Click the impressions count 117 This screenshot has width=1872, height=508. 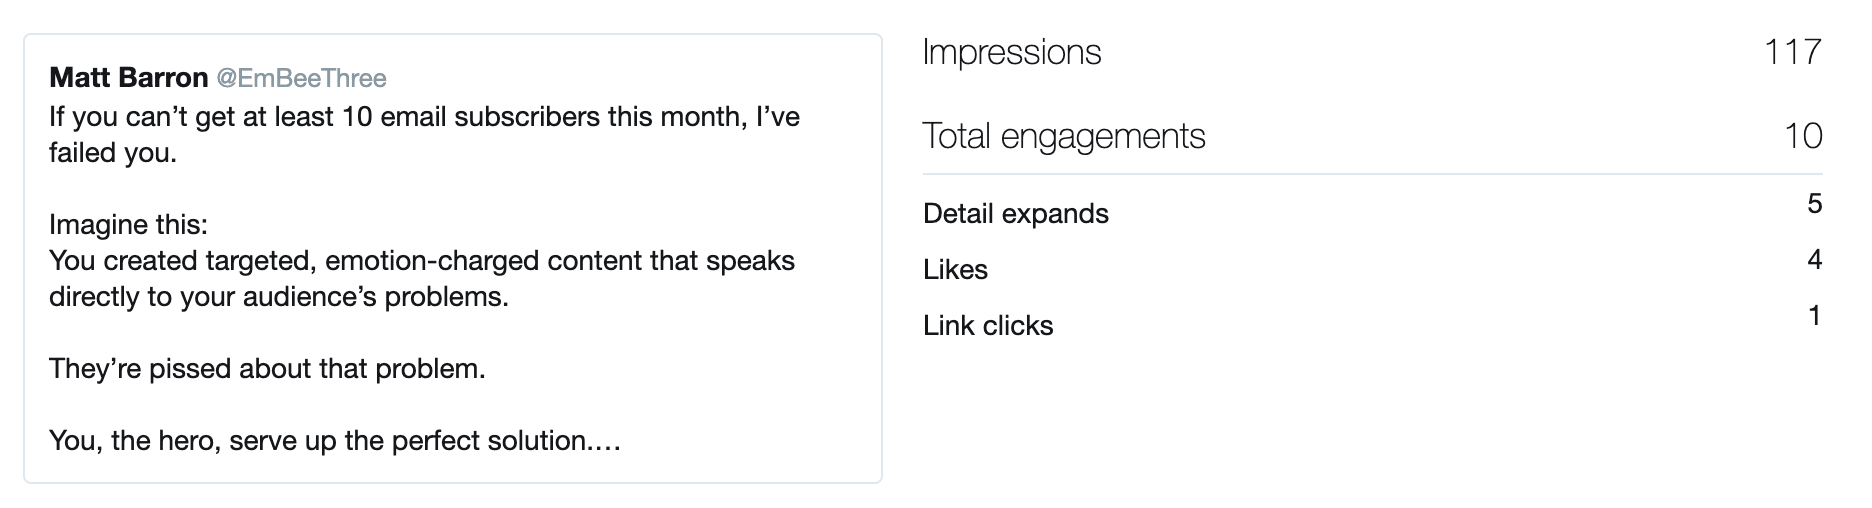tap(1794, 52)
